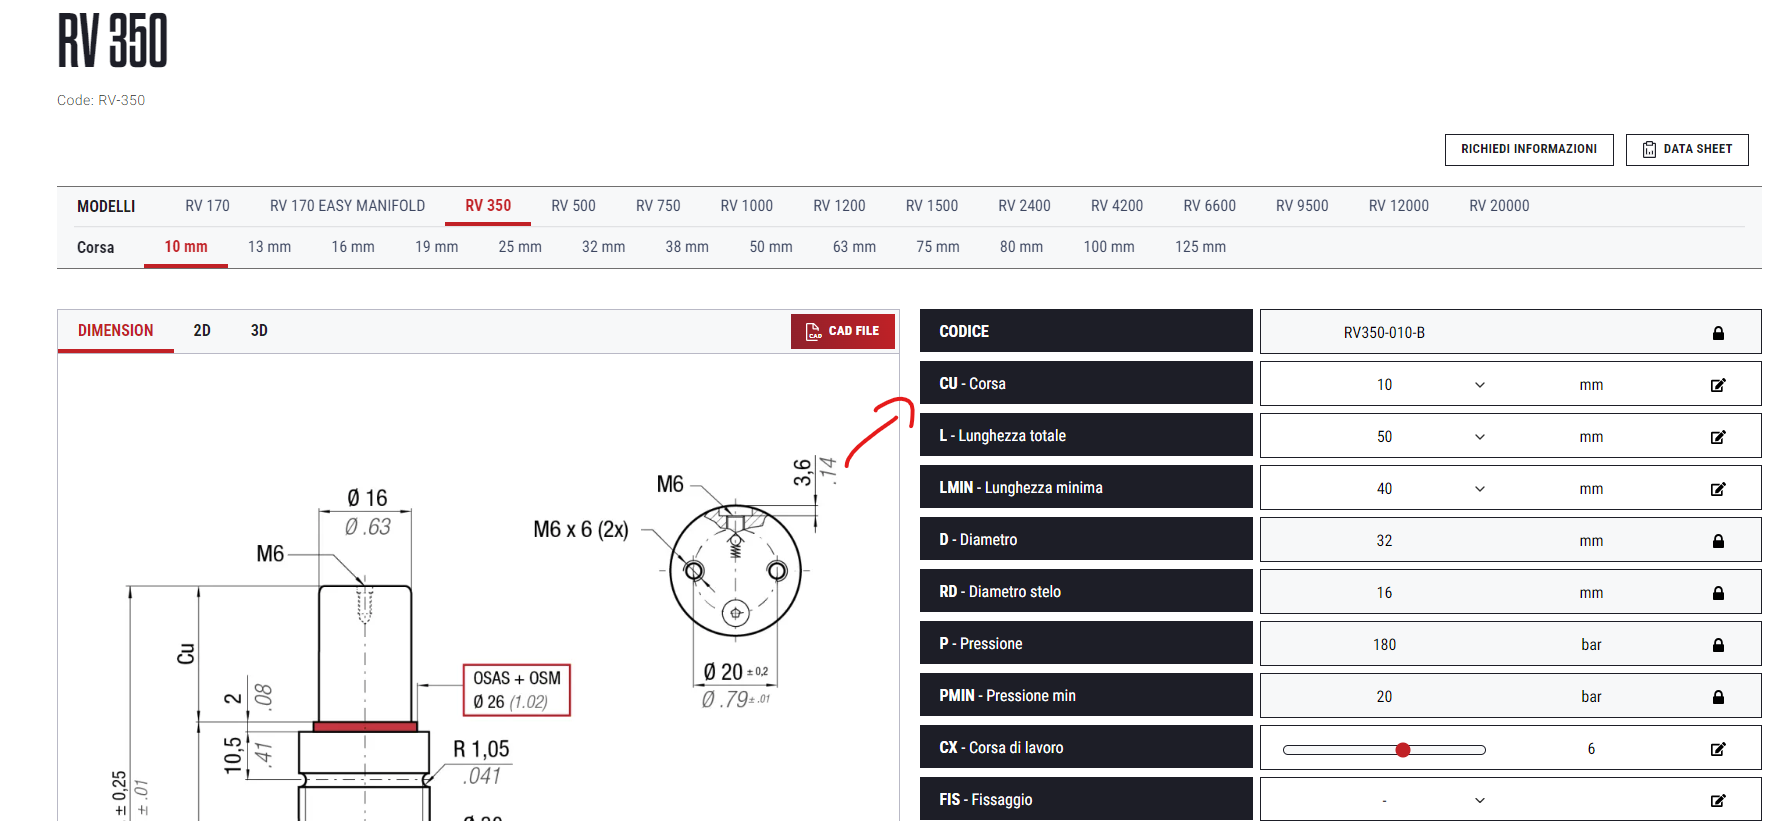Download via the CAD FILE button
This screenshot has height=821, width=1781.
coord(843,331)
